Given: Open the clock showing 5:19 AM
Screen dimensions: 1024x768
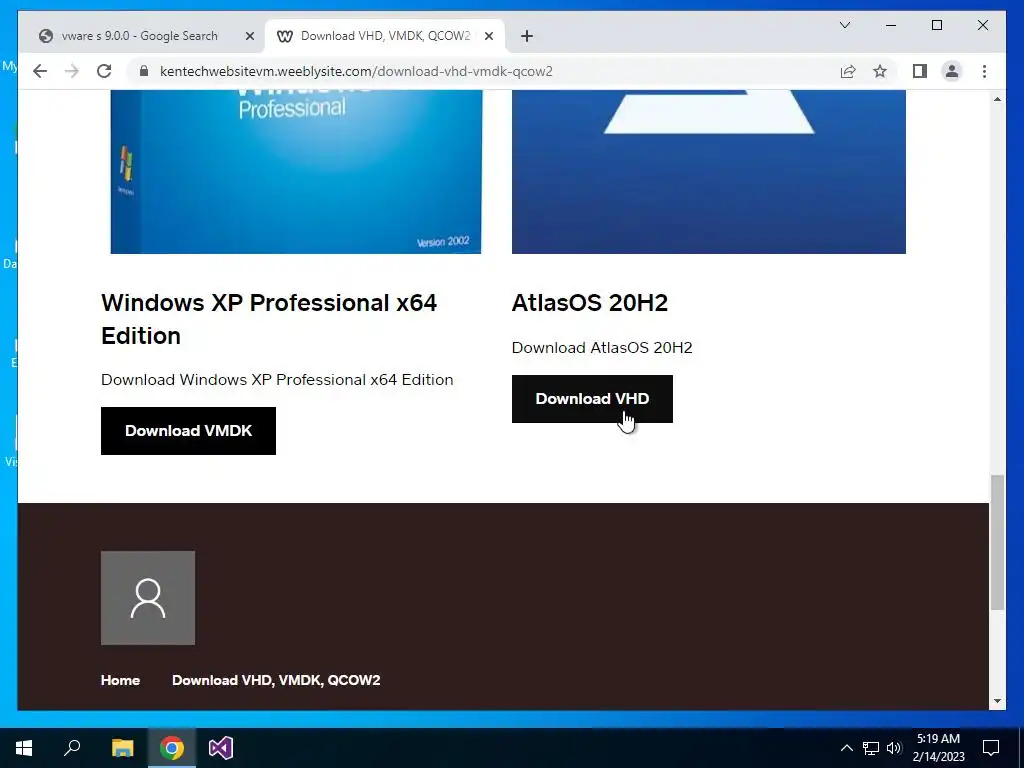Looking at the screenshot, I should click(x=938, y=748).
